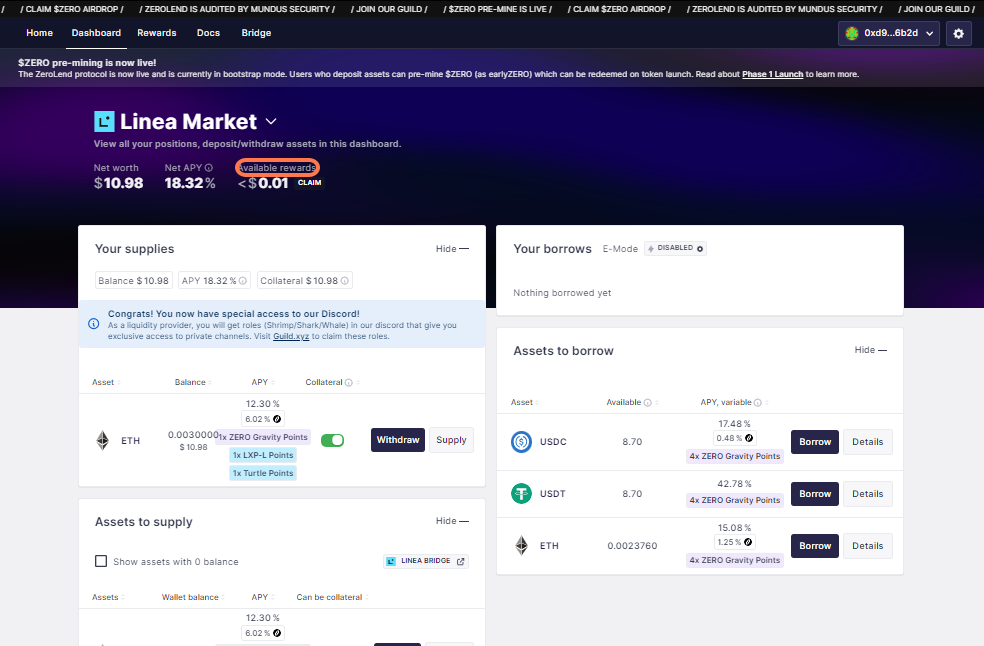Image resolution: width=984 pixels, height=646 pixels.
Task: Click the Linea Market logo icon
Action: pos(104,121)
